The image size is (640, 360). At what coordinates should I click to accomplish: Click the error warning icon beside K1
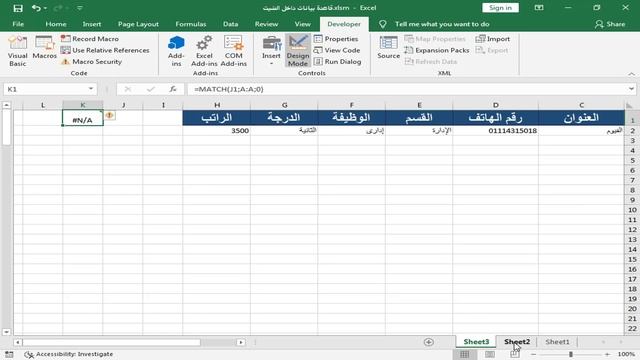109,116
